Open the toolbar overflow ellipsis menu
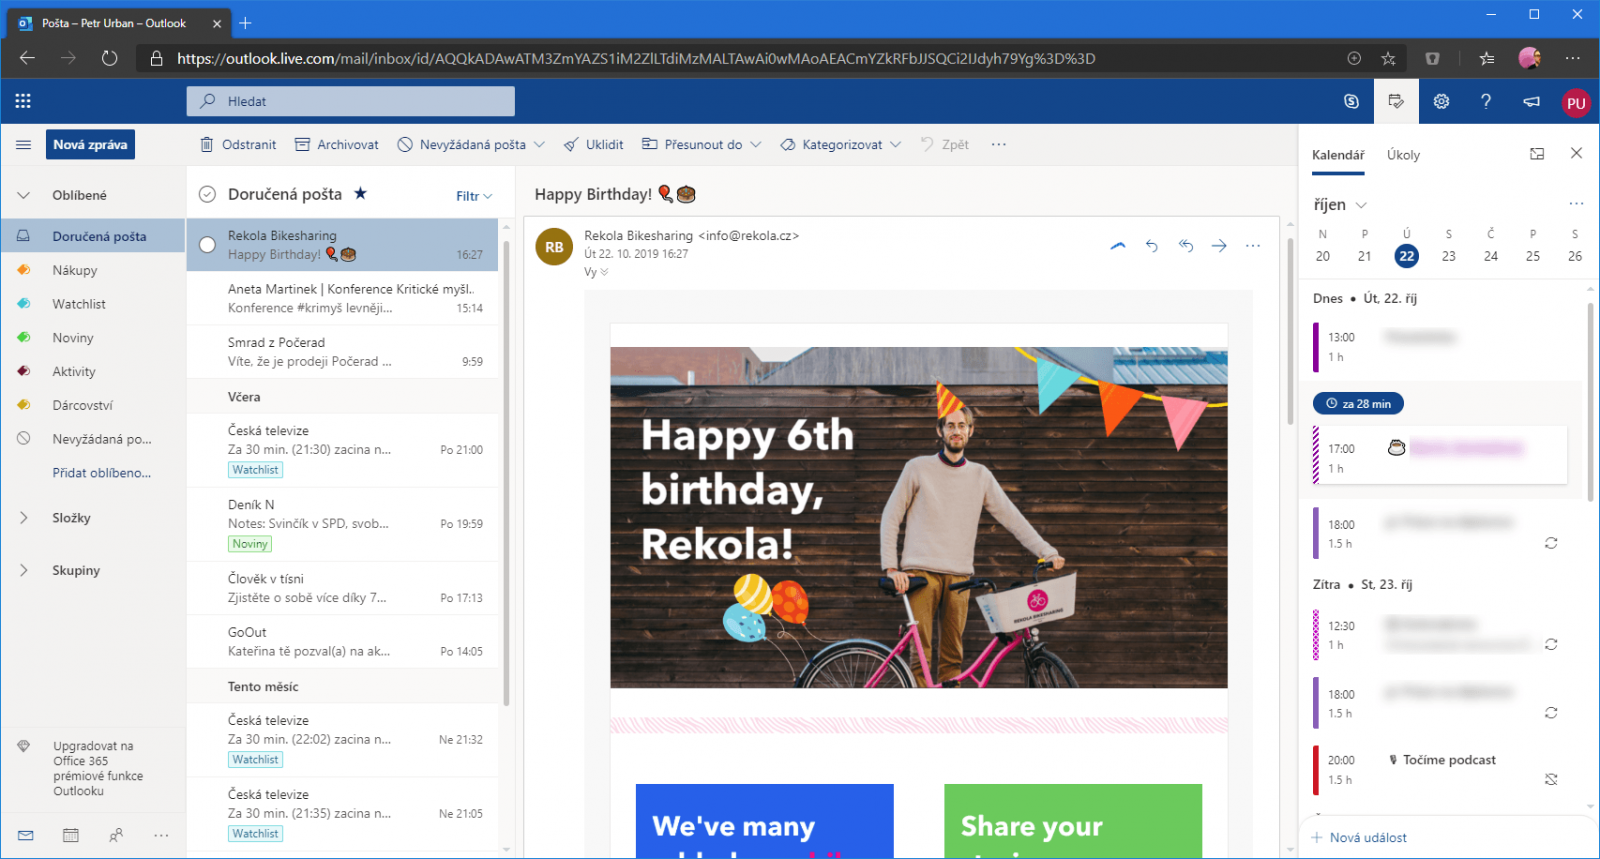 (998, 145)
